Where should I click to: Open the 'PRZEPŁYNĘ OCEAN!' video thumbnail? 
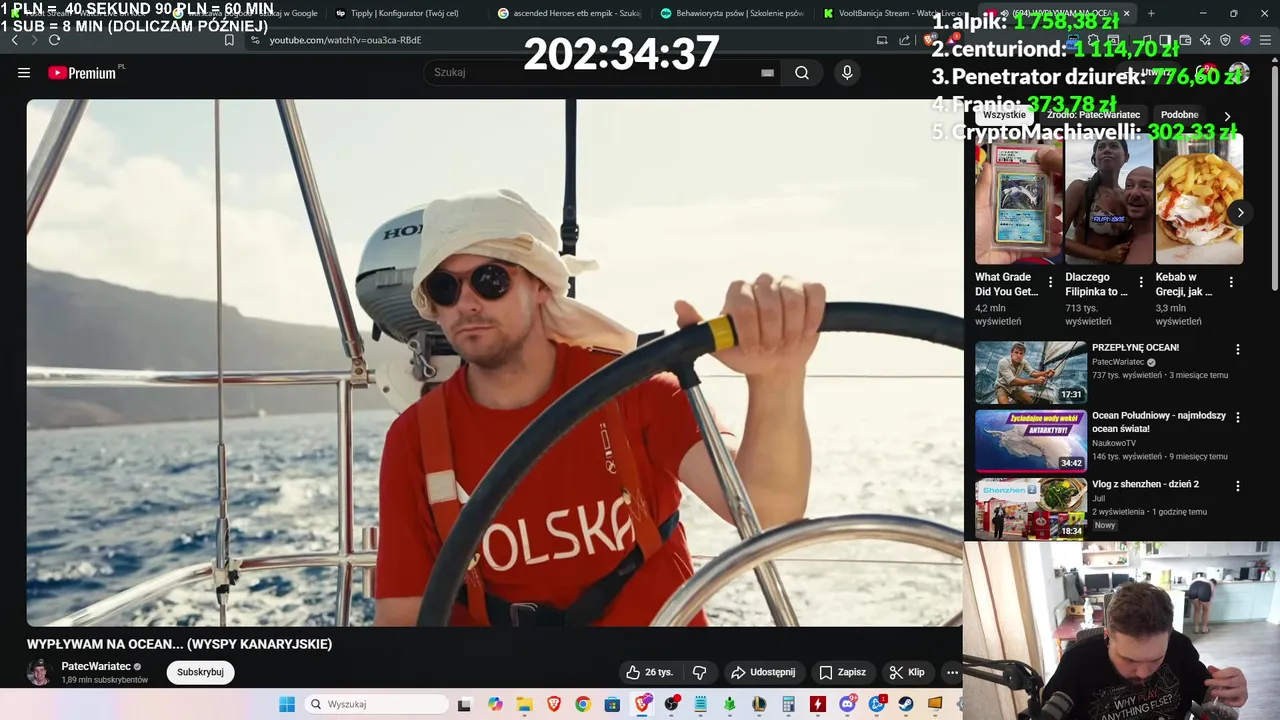(1031, 372)
